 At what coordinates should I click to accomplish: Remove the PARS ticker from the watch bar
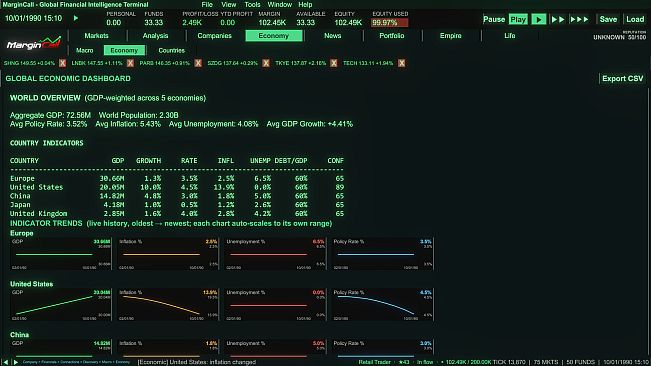point(198,63)
